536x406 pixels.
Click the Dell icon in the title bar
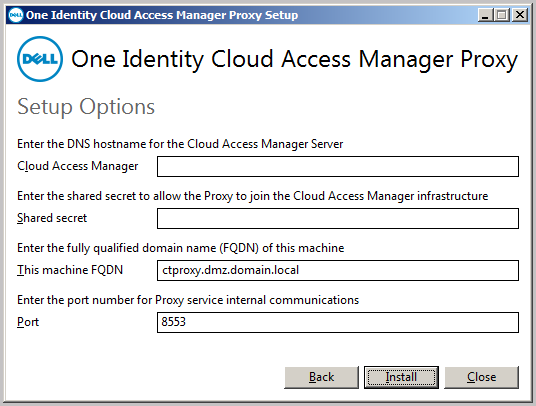[15, 15]
